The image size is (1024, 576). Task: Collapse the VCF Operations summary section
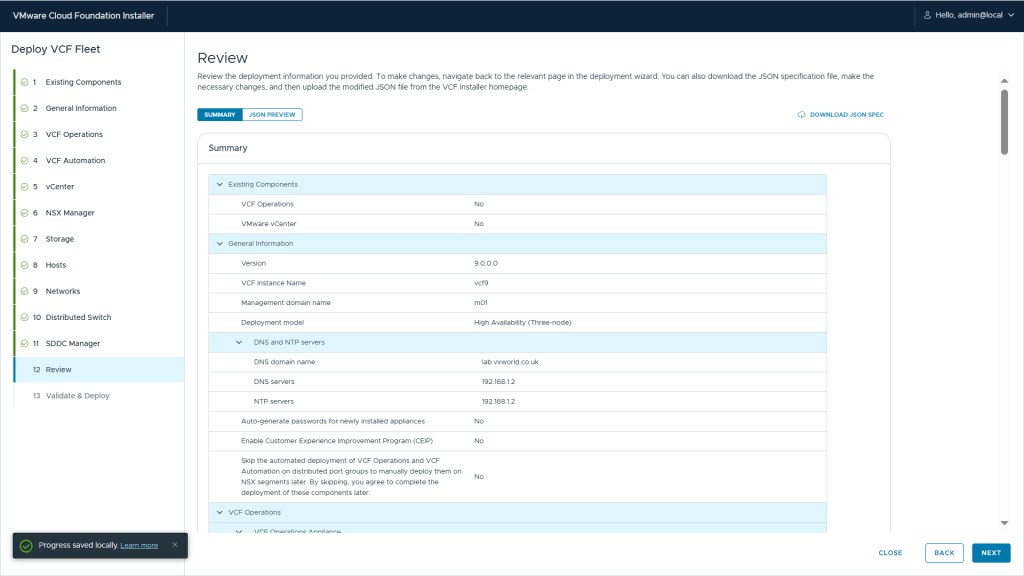click(x=219, y=512)
